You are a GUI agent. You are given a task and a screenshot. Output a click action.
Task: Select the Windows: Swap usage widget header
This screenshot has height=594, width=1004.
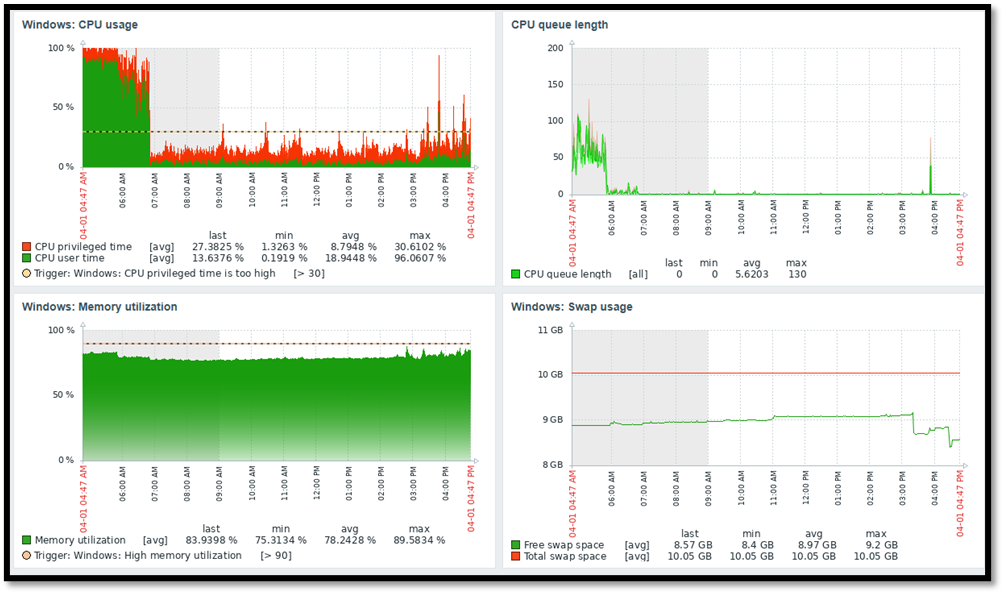tap(571, 307)
